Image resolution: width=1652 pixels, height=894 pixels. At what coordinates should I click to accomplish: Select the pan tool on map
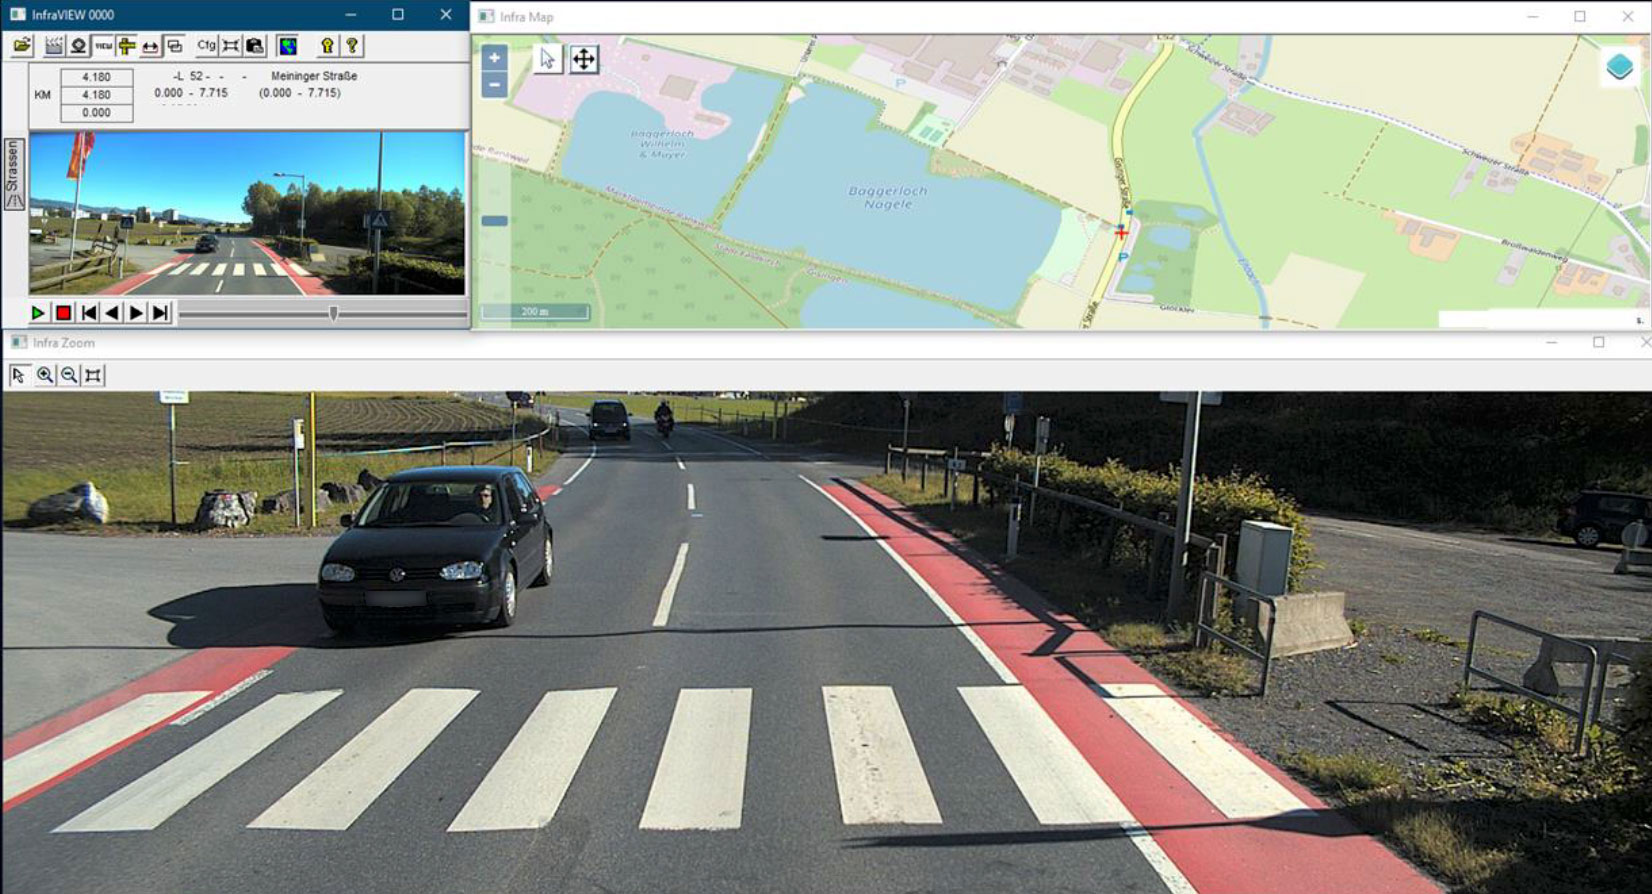pyautogui.click(x=584, y=59)
